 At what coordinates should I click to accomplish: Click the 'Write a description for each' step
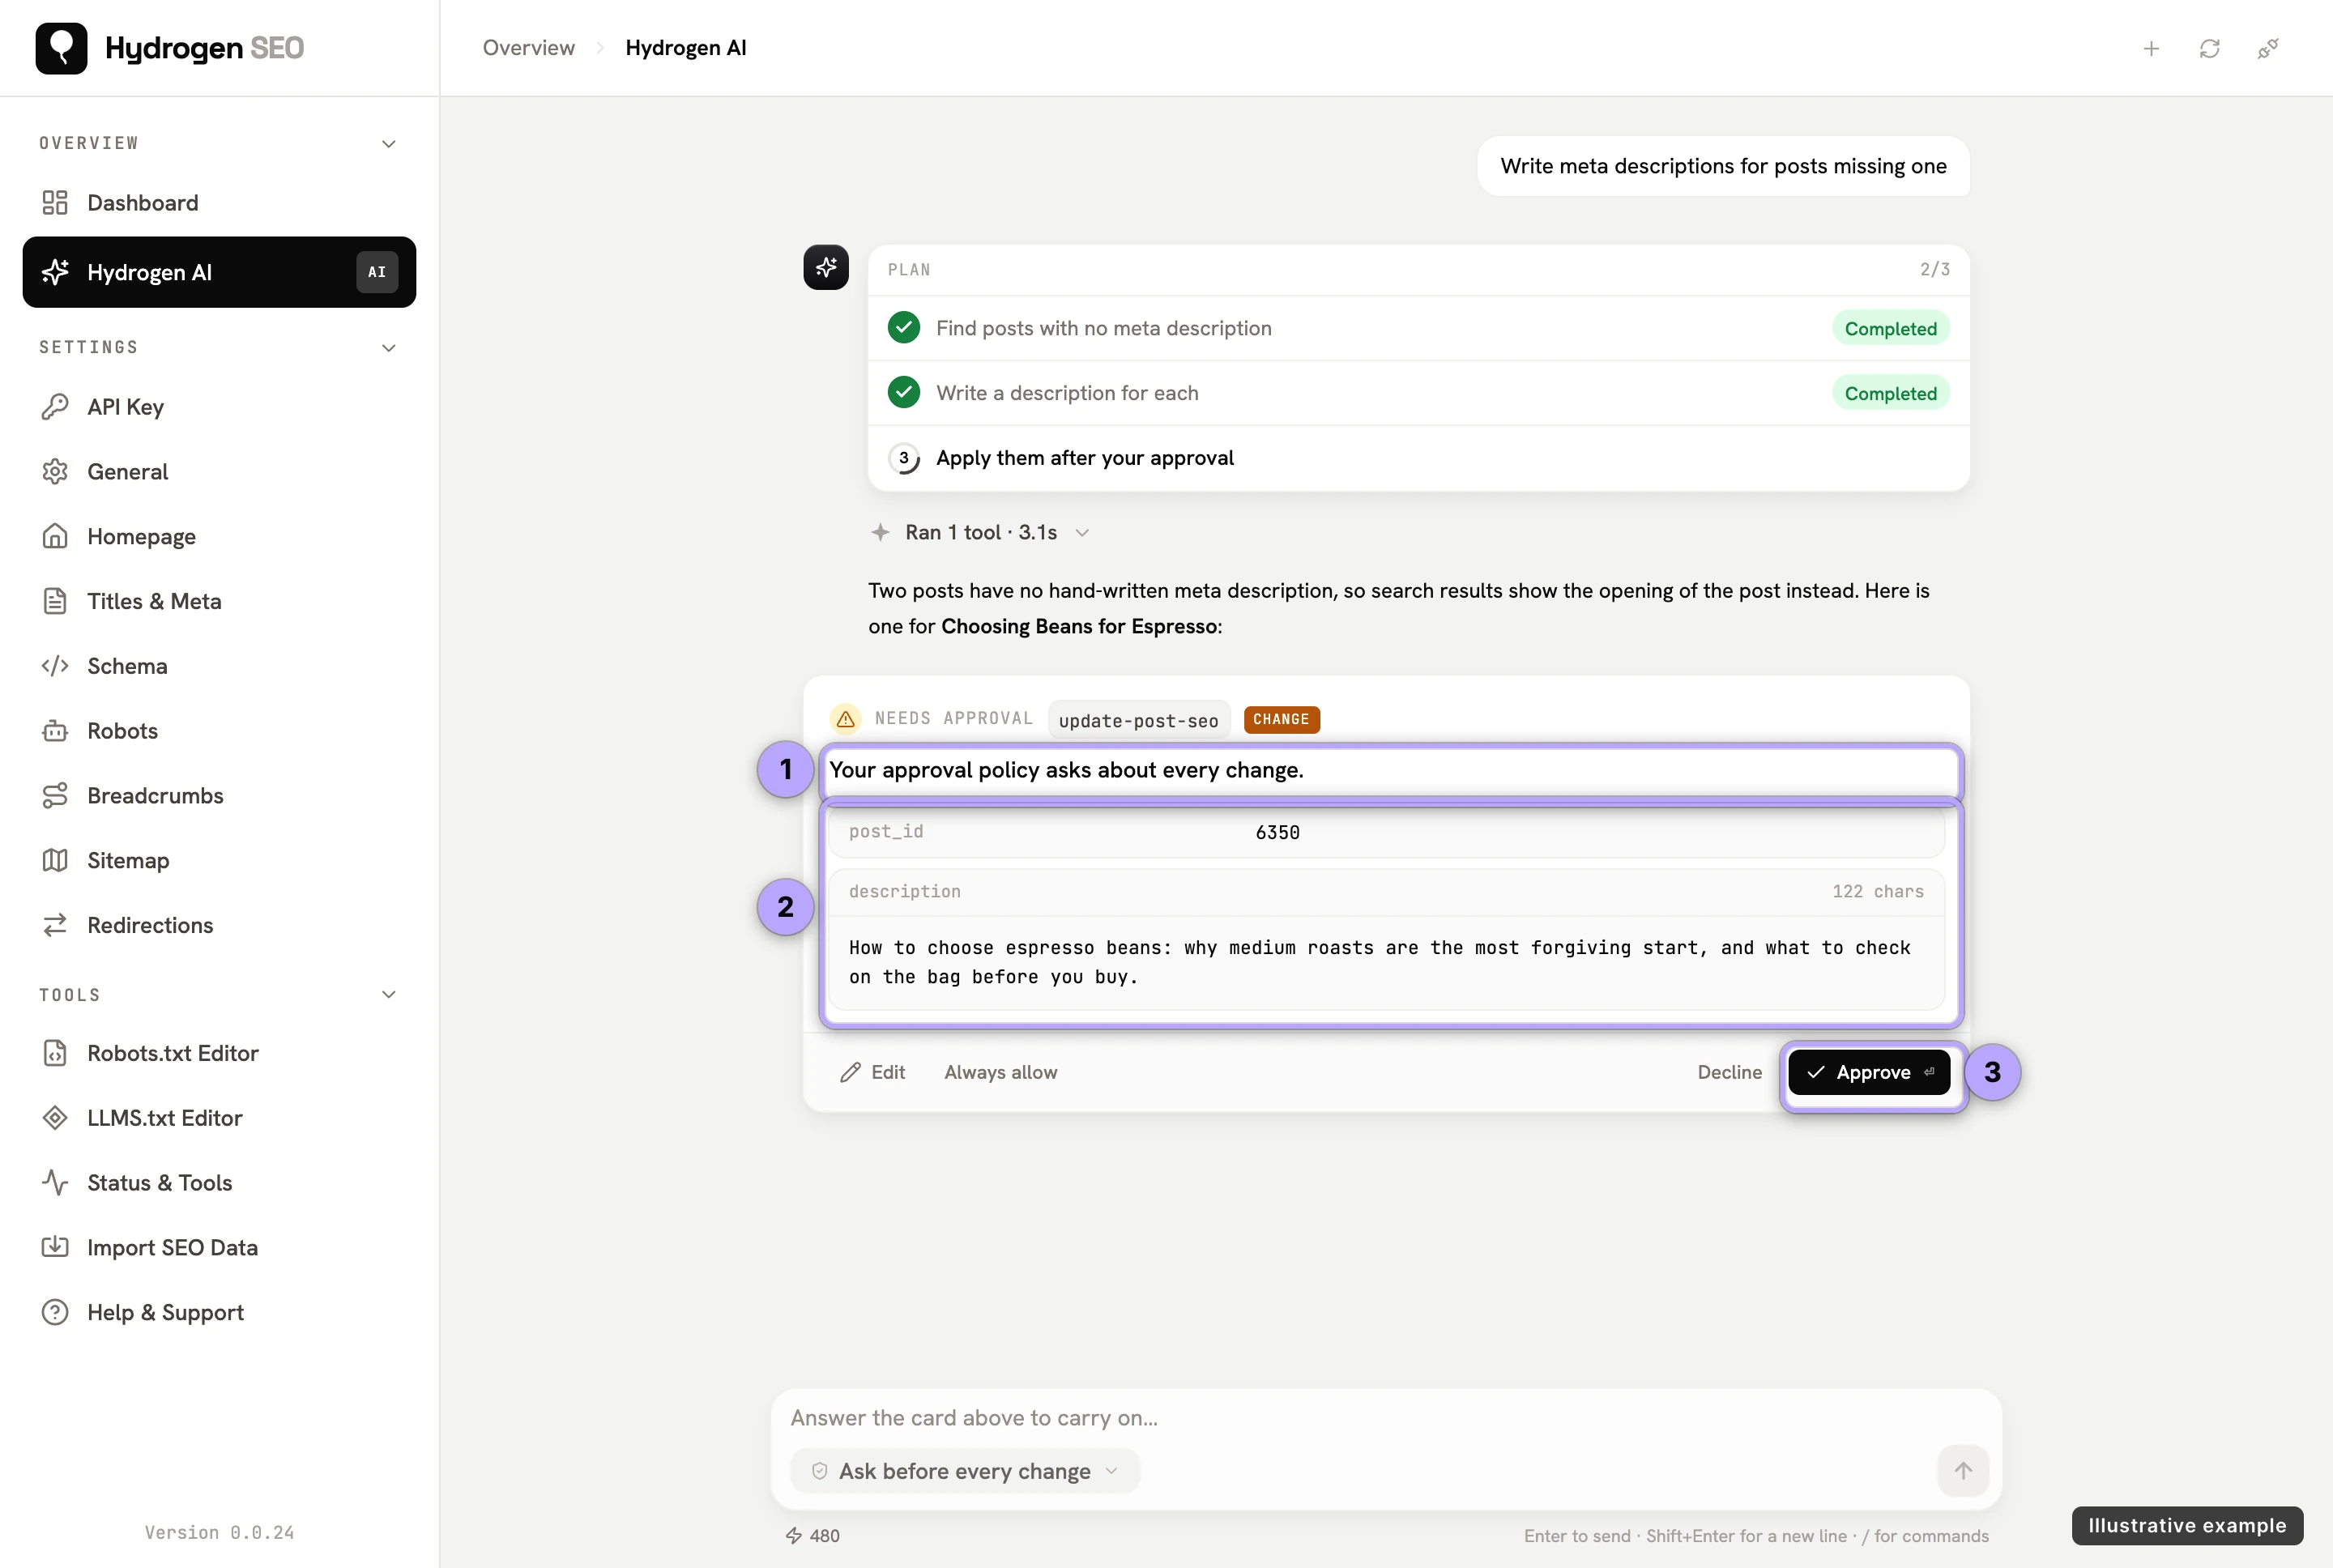1418,393
